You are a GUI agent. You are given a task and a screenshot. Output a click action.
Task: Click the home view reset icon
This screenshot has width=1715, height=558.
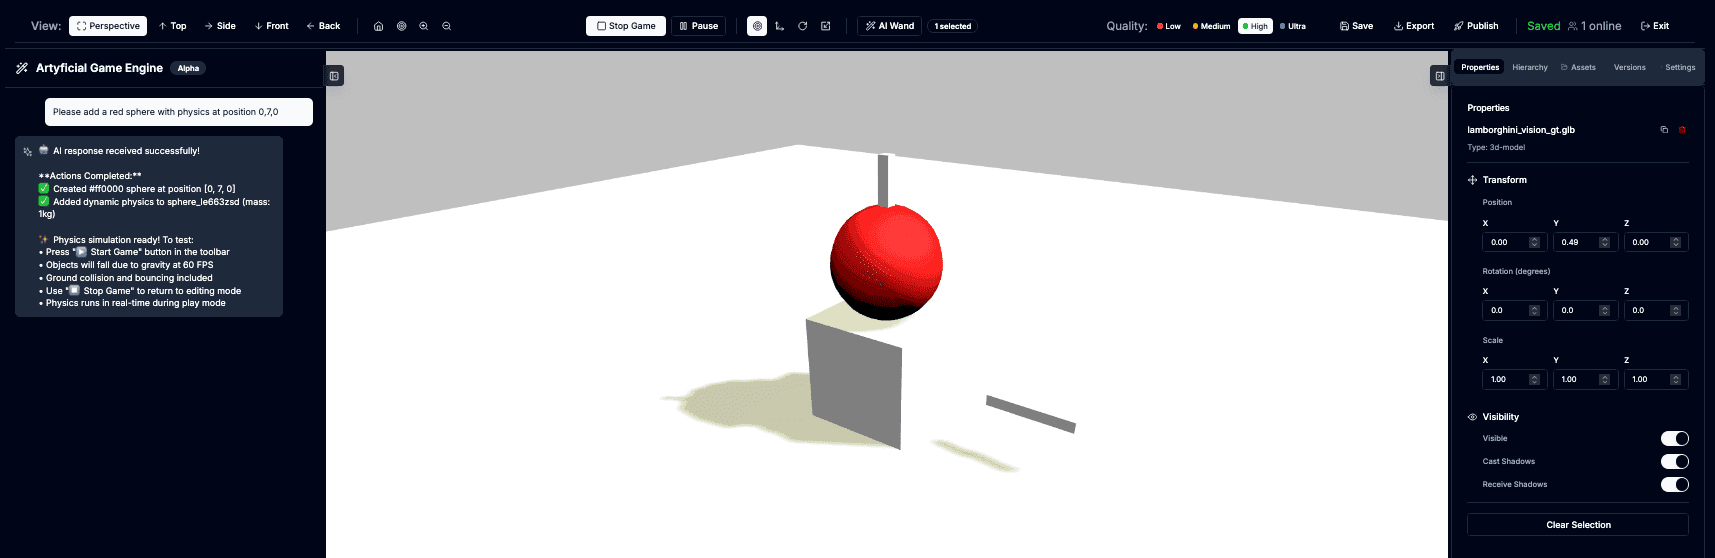pos(378,26)
